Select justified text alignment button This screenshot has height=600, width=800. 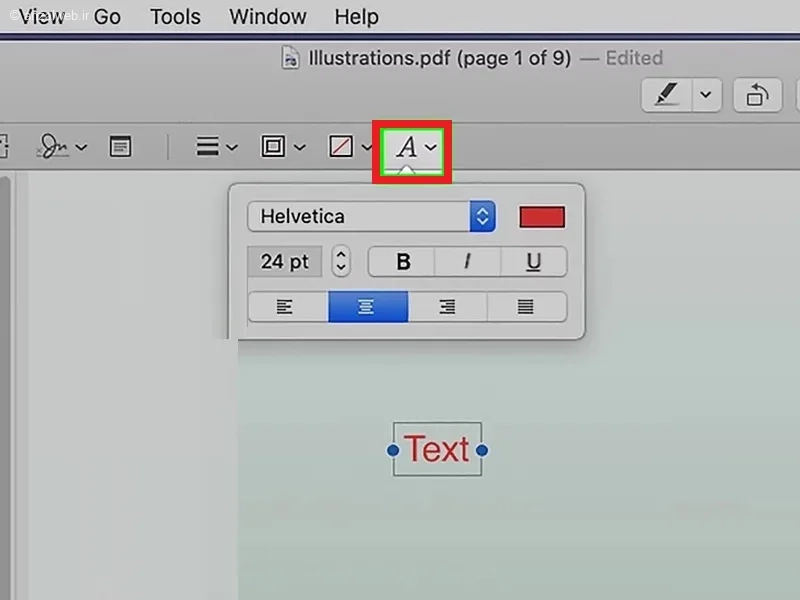click(527, 307)
